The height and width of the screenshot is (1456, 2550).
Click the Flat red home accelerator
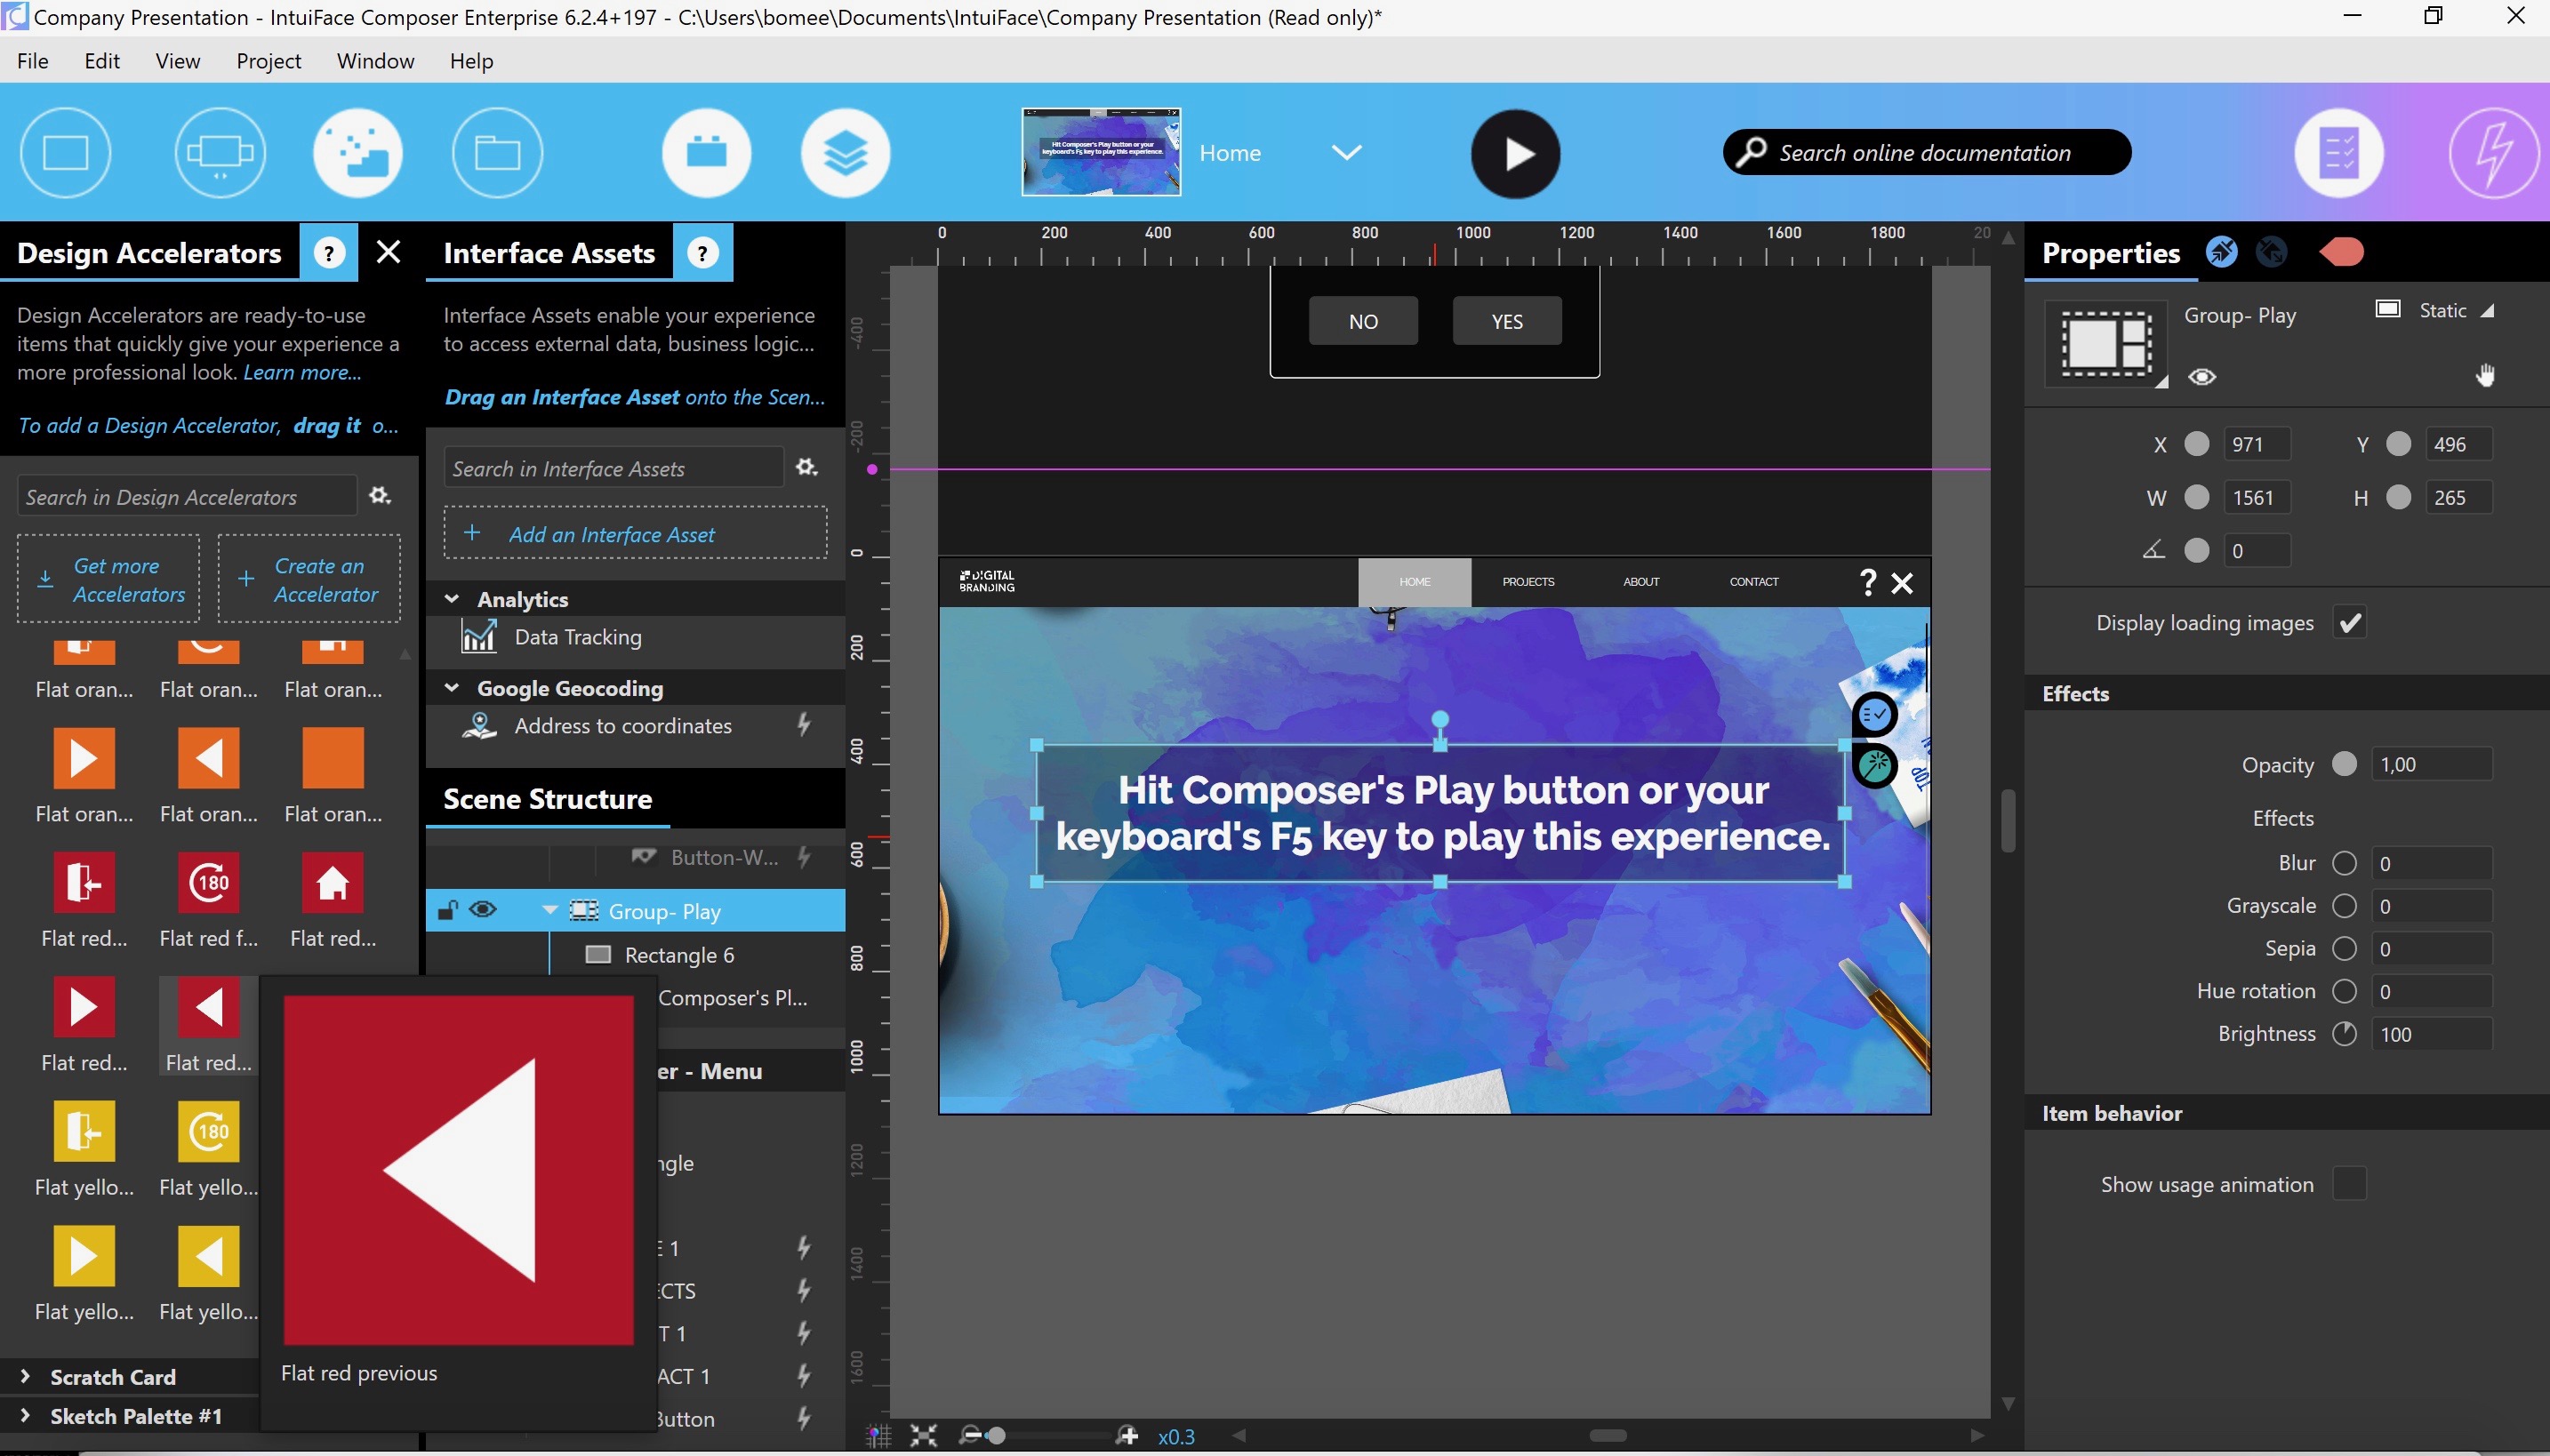[x=332, y=883]
